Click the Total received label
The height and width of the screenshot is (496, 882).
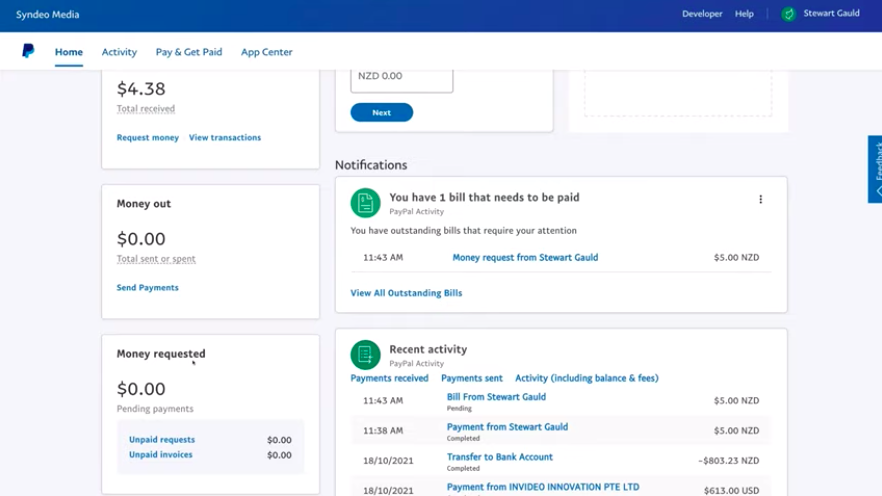click(146, 109)
